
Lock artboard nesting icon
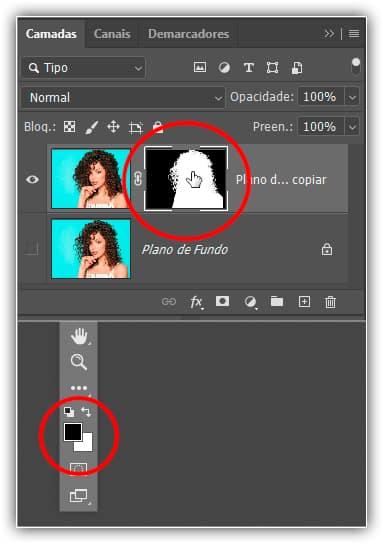tap(136, 128)
